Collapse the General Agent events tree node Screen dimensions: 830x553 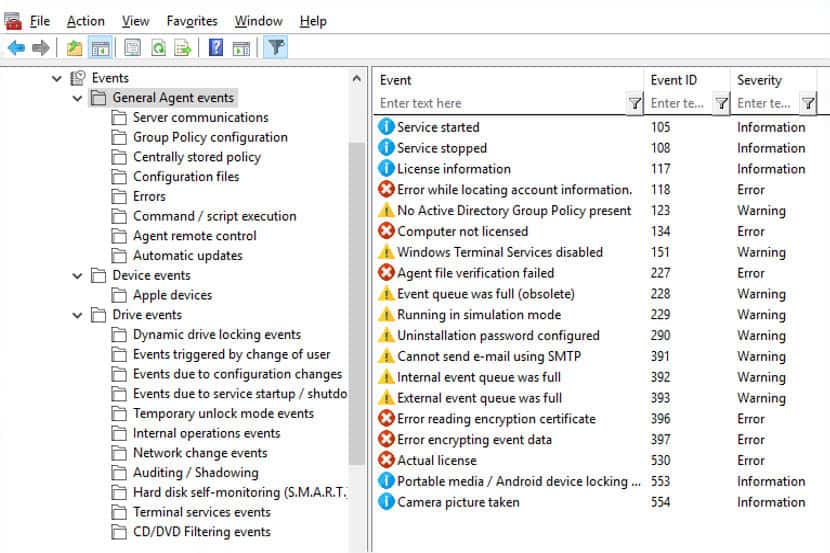(78, 98)
